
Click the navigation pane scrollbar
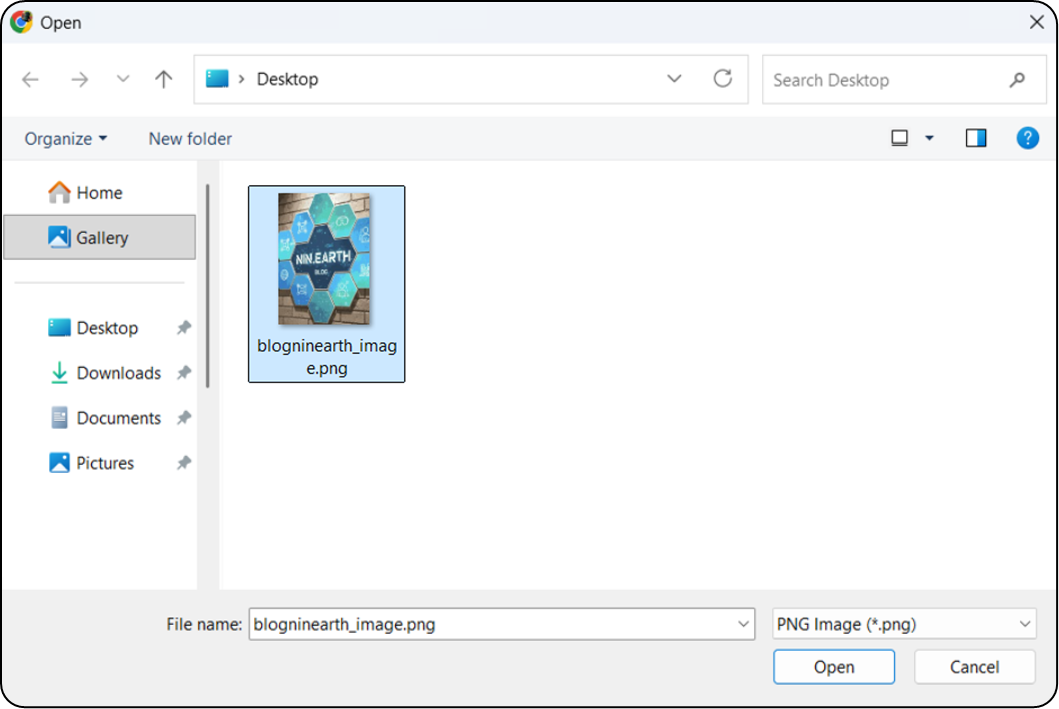[x=208, y=285]
